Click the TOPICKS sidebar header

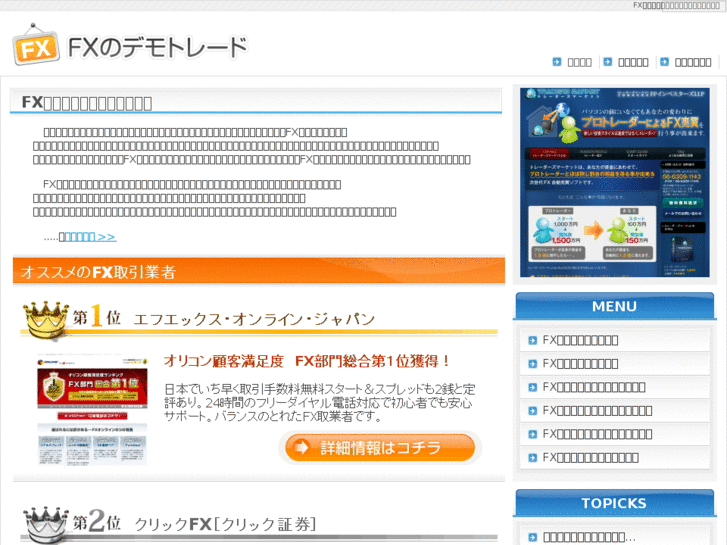(x=614, y=503)
